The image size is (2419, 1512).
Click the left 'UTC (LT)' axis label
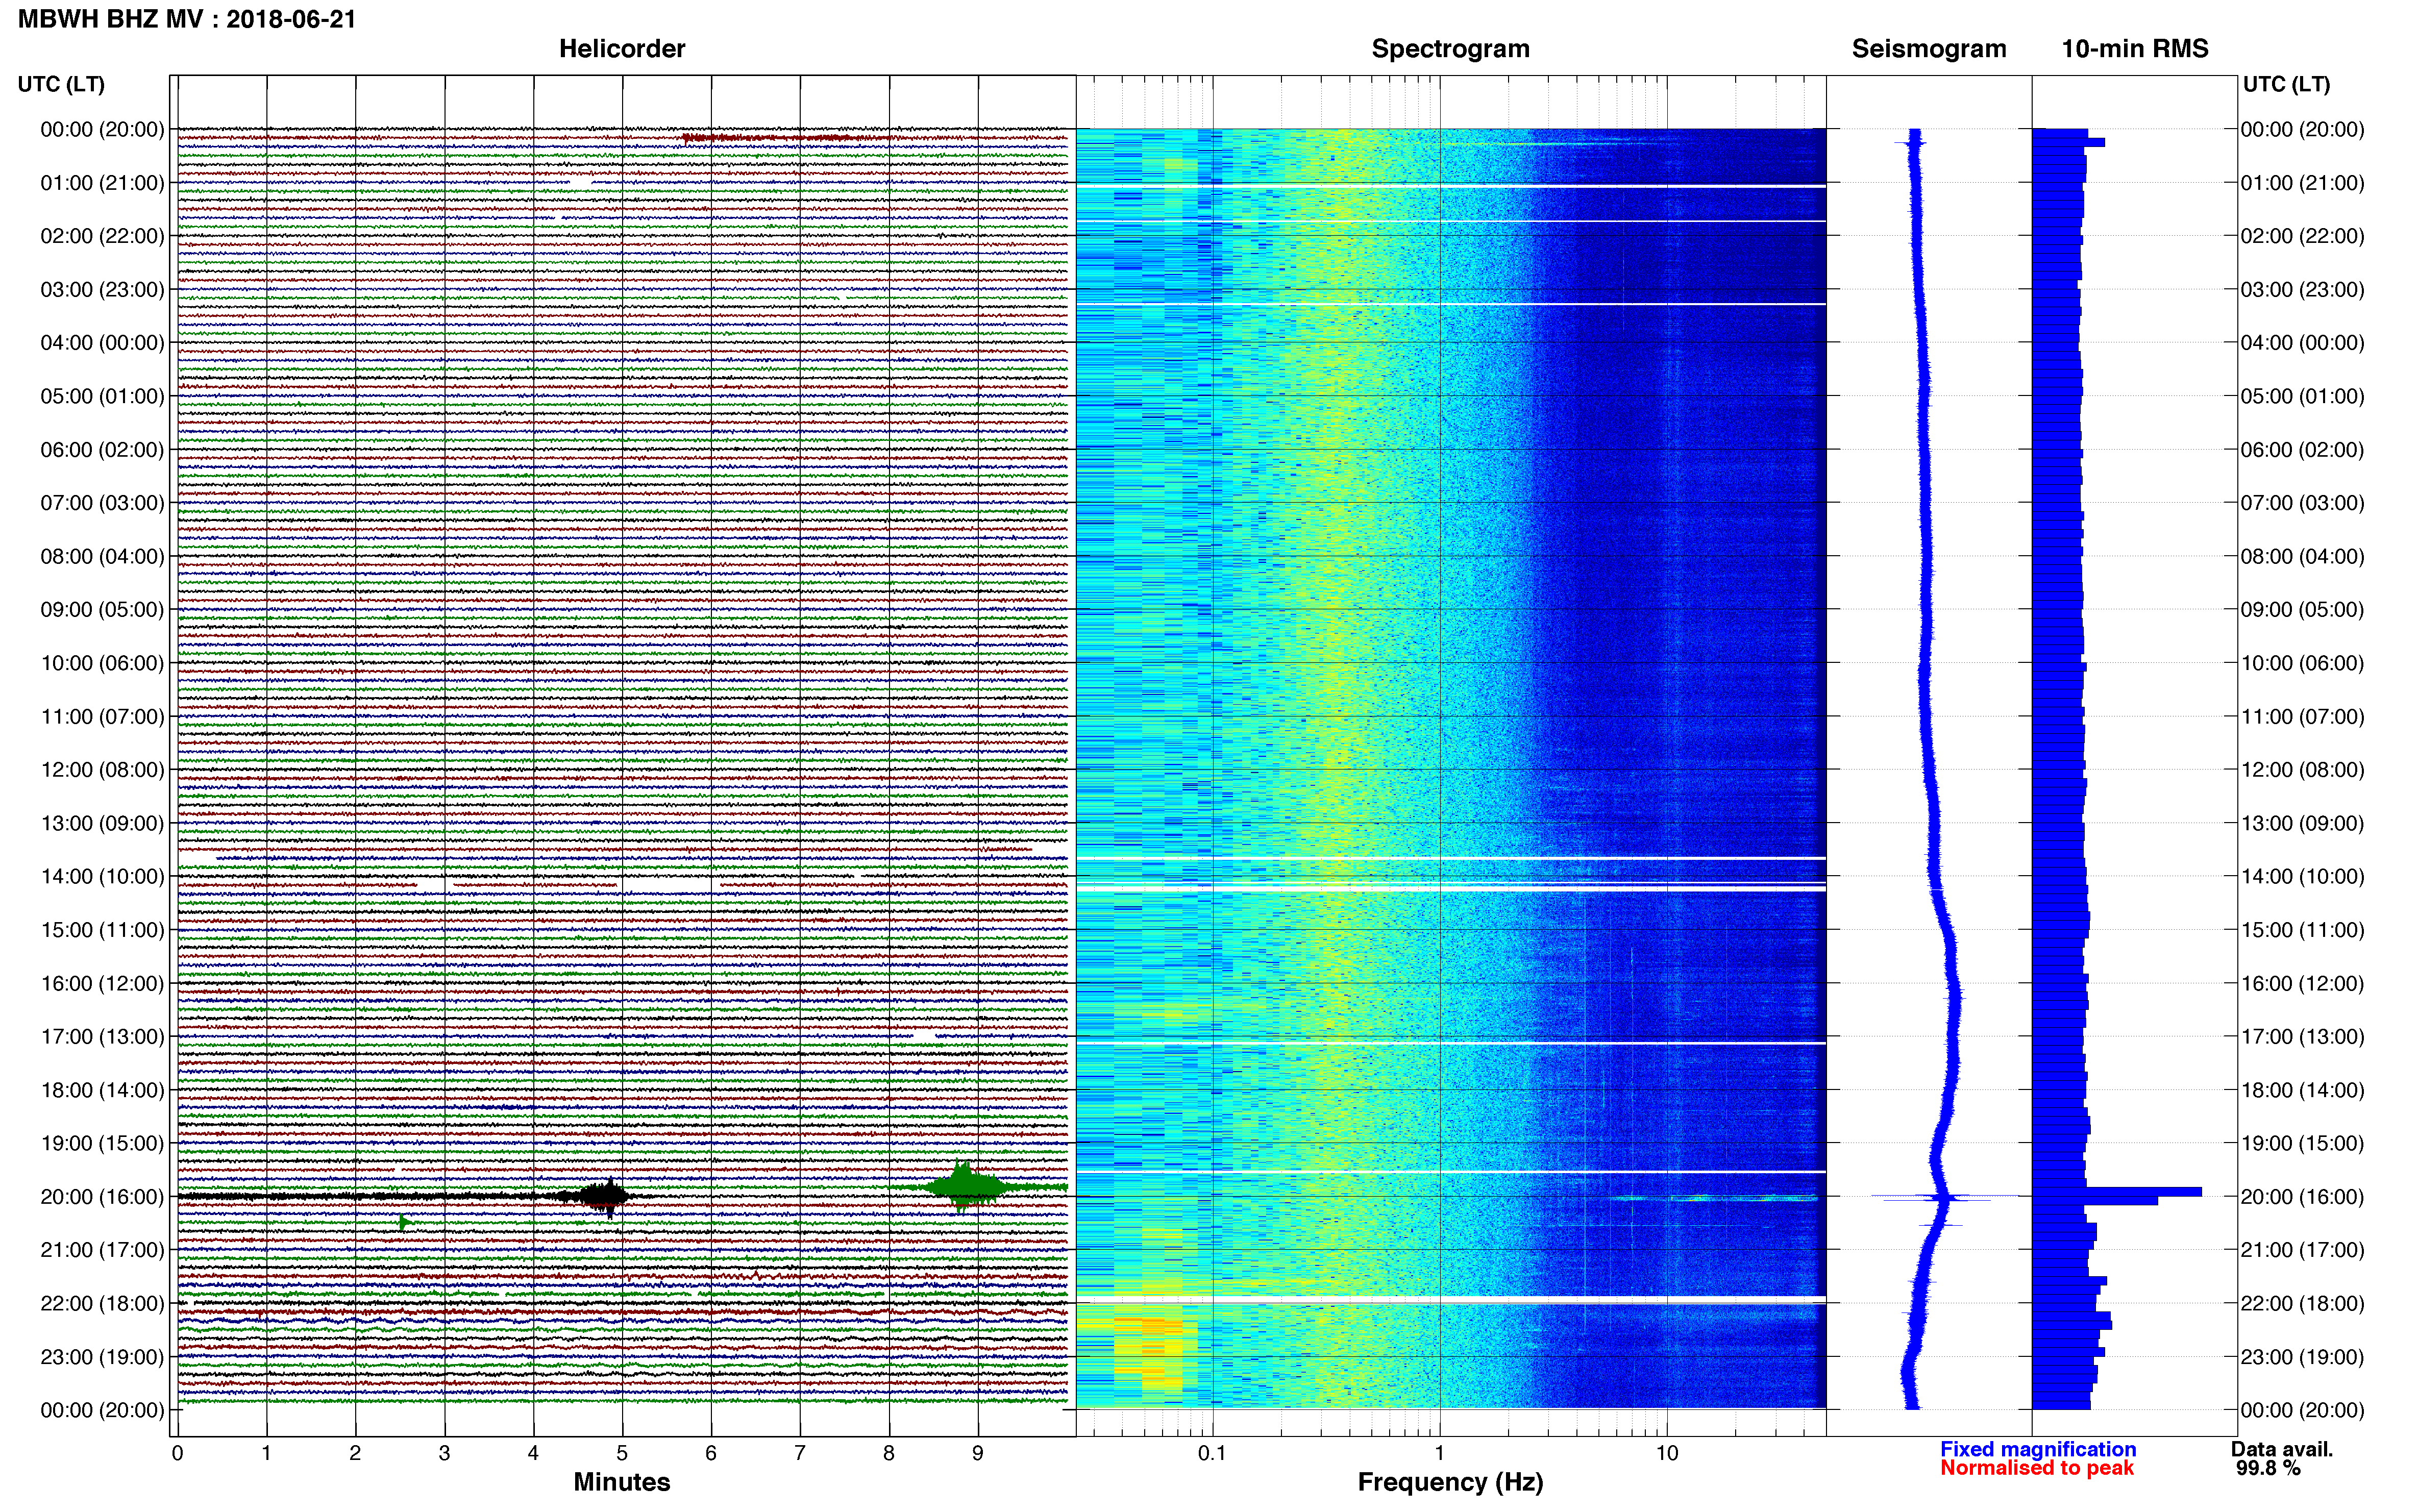pos(61,84)
